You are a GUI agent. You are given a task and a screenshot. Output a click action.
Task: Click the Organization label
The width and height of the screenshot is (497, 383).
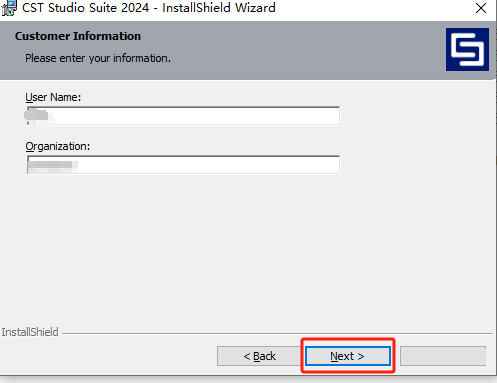pos(58,146)
